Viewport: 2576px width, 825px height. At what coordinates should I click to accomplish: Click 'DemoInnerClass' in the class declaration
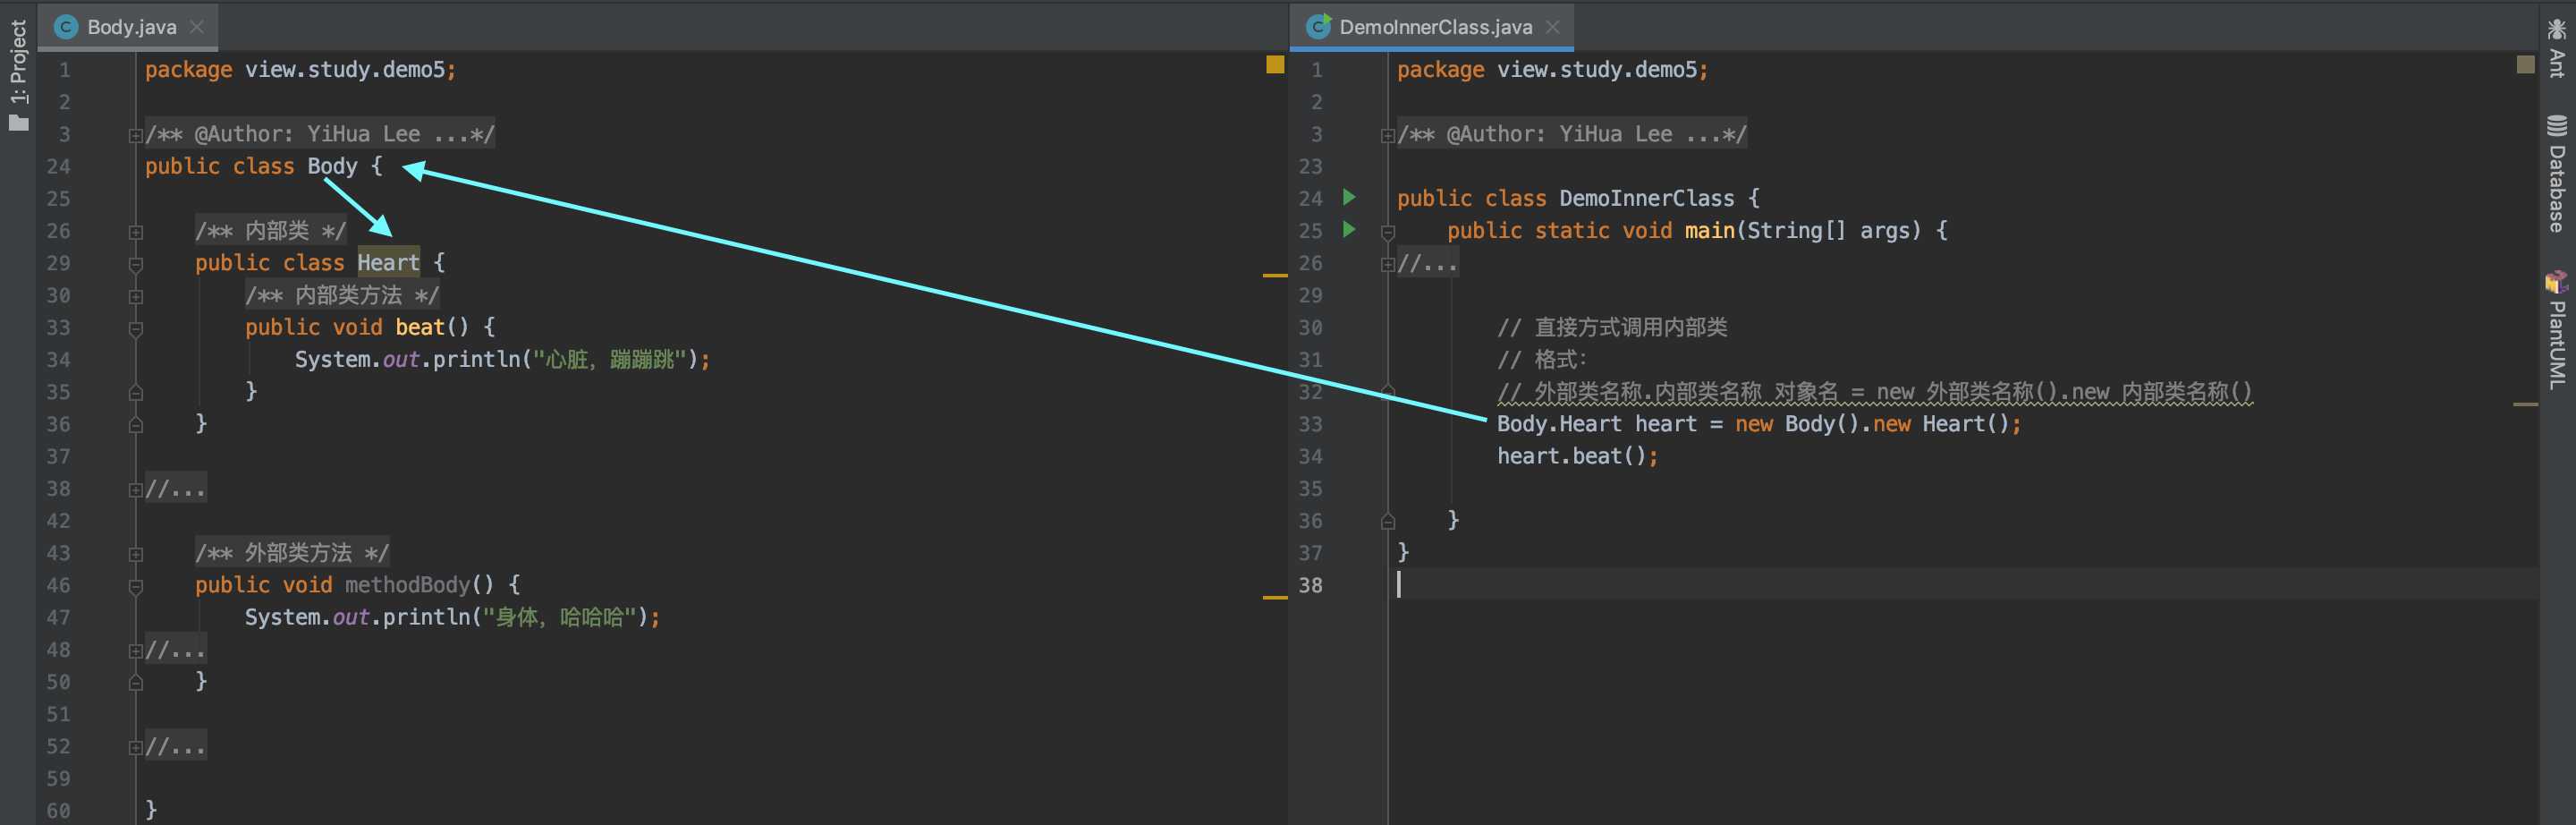[x=1647, y=198]
